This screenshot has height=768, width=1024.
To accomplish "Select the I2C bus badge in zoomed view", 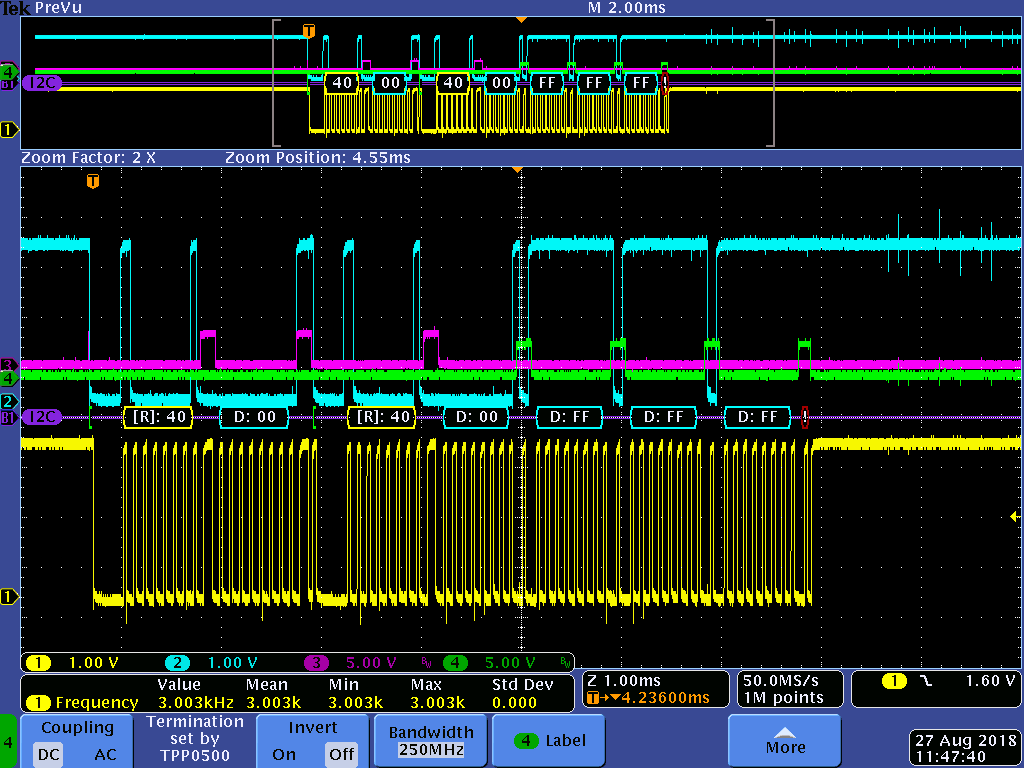I will 42,417.
